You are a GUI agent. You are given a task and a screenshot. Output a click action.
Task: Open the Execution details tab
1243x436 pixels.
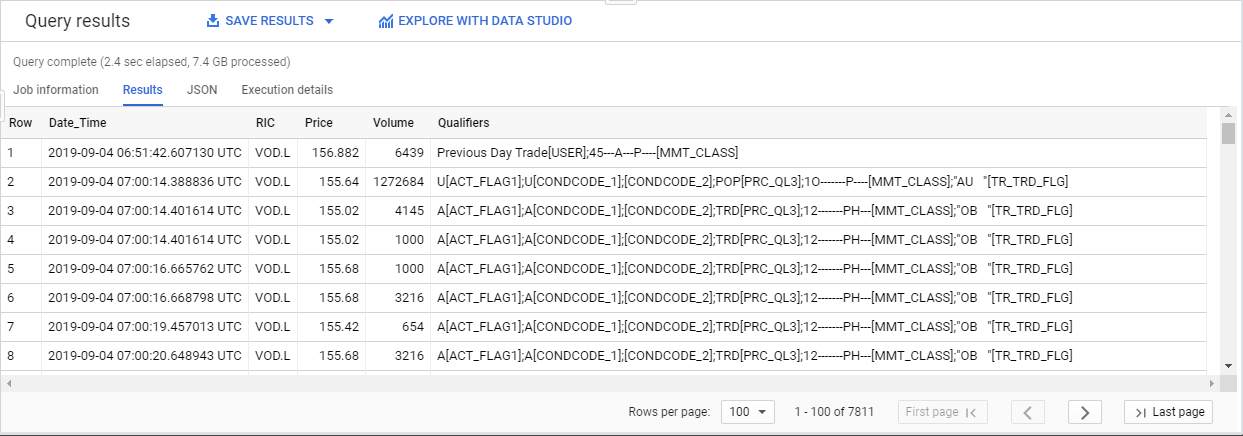click(287, 90)
